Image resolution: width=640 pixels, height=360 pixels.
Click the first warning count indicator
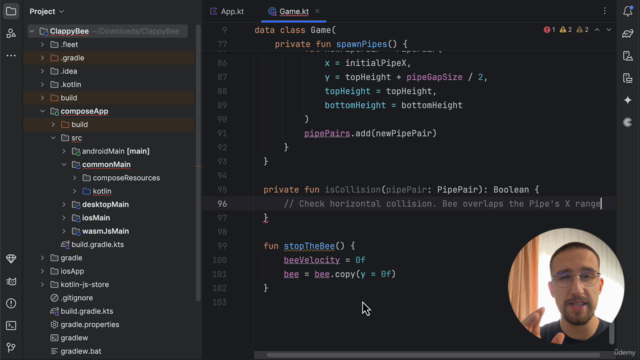point(566,30)
